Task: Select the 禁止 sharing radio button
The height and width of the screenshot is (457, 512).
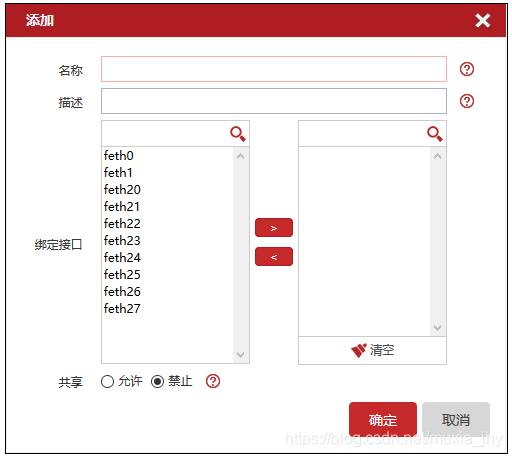Action: click(157, 381)
